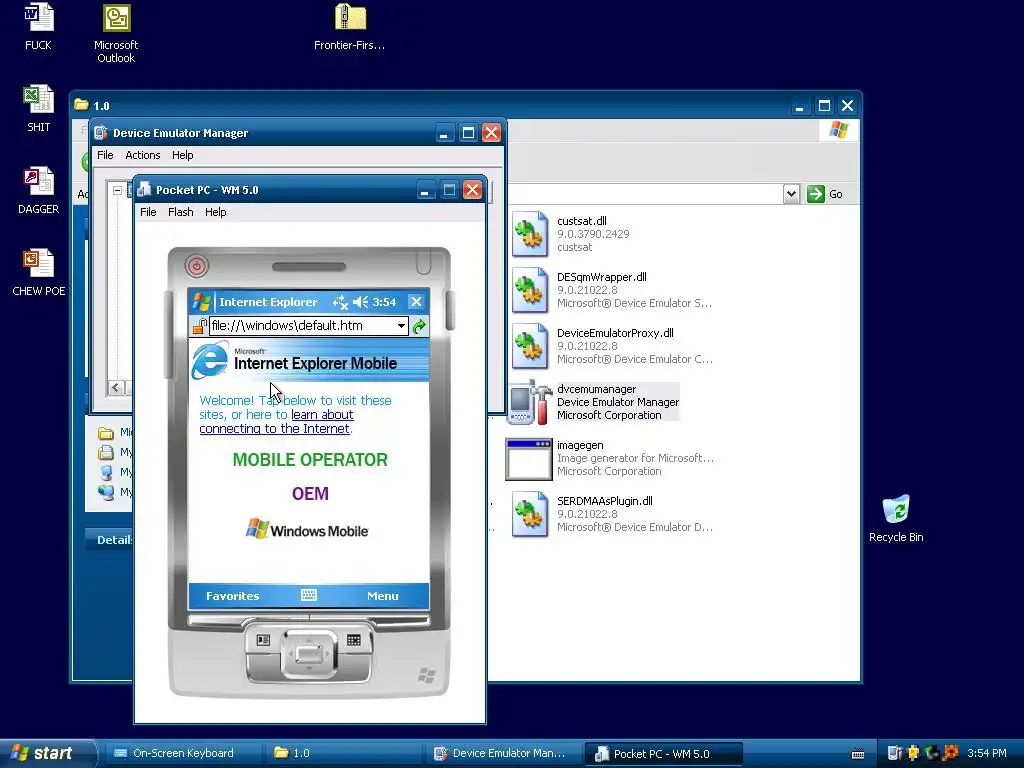Click the Go button in Explorer address bar
The width and height of the screenshot is (1024, 768).
tap(825, 194)
